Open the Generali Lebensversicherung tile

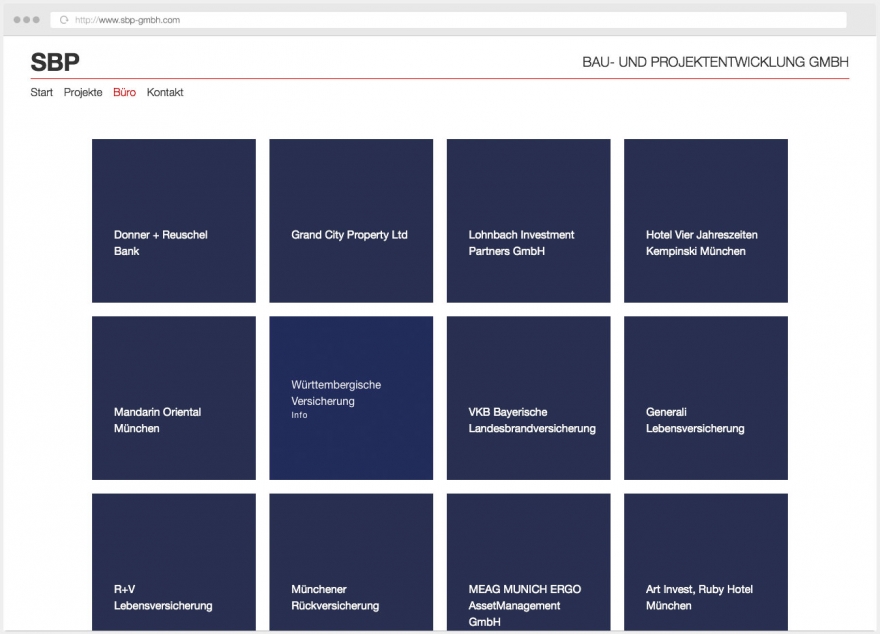(x=706, y=398)
